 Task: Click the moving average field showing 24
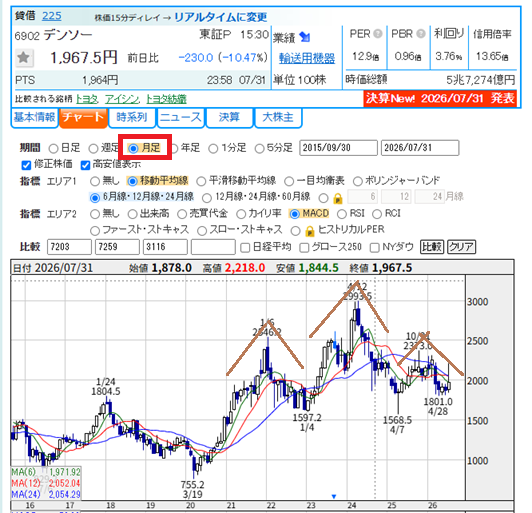430,196
